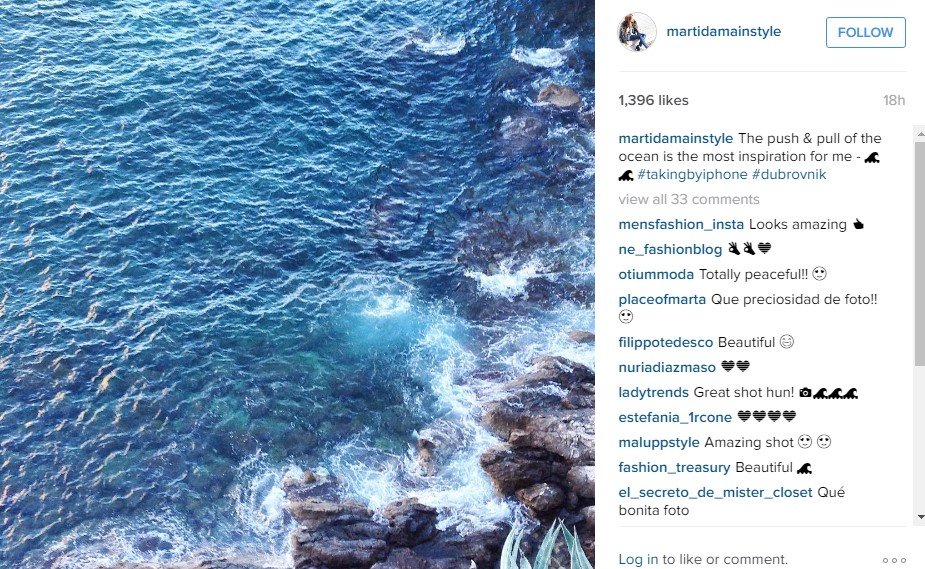Viewport: 925px width, 569px height.
Task: Open ladytrends commenter profile
Action: pos(654,393)
